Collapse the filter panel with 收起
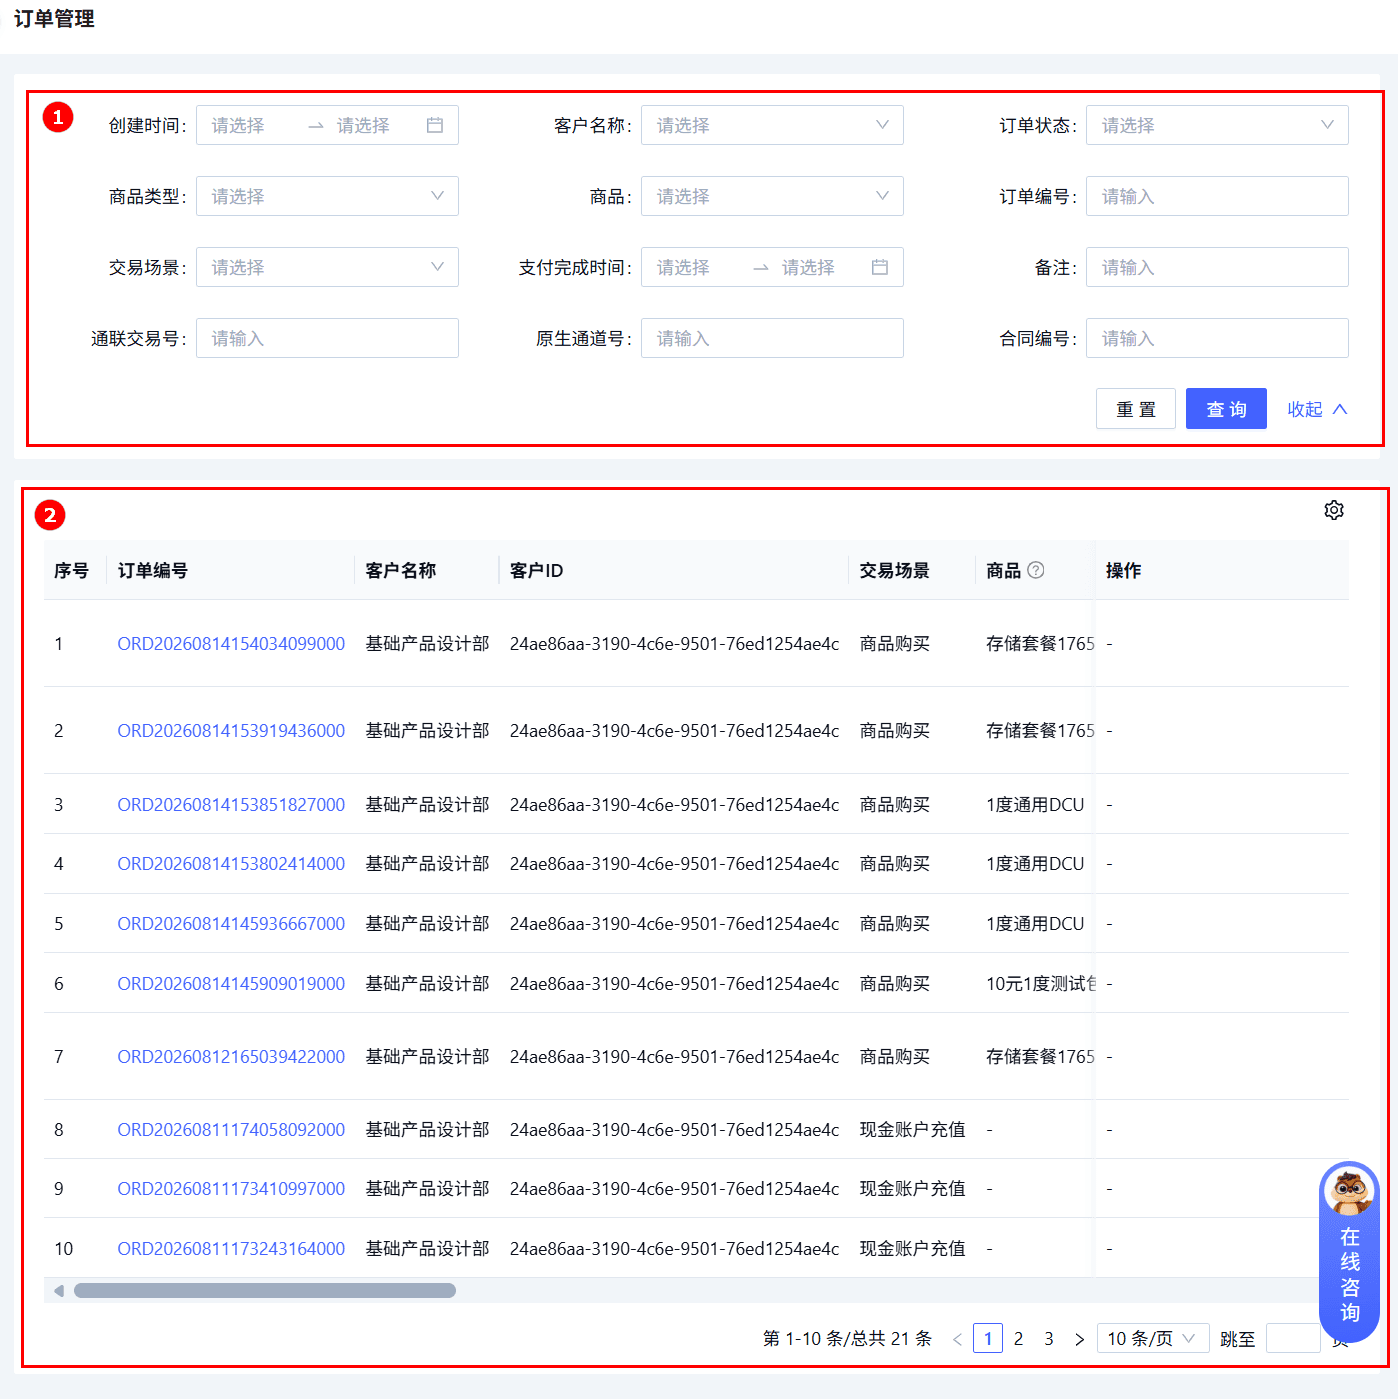1398x1399 pixels. tap(1317, 409)
